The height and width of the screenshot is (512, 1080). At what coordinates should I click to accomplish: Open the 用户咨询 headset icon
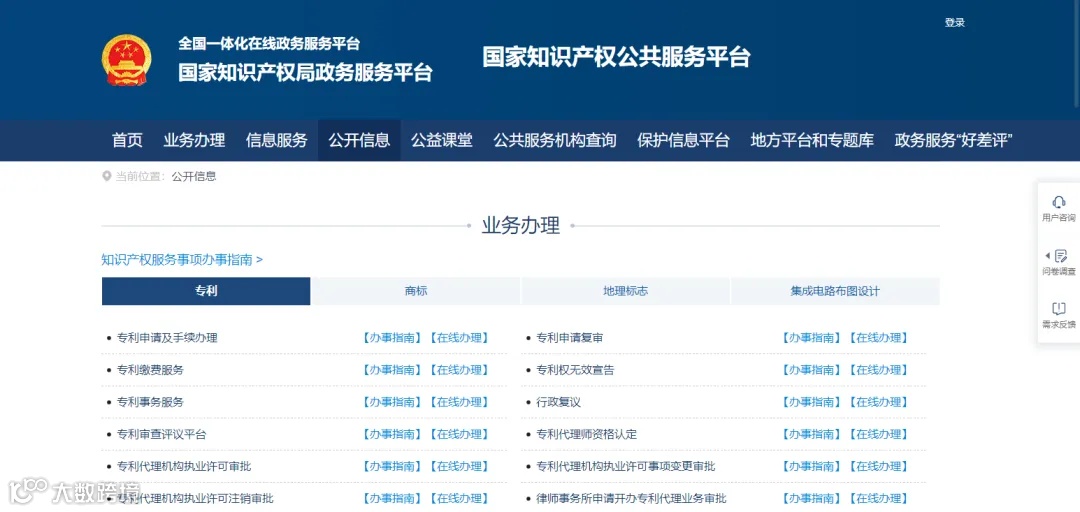(x=1059, y=202)
